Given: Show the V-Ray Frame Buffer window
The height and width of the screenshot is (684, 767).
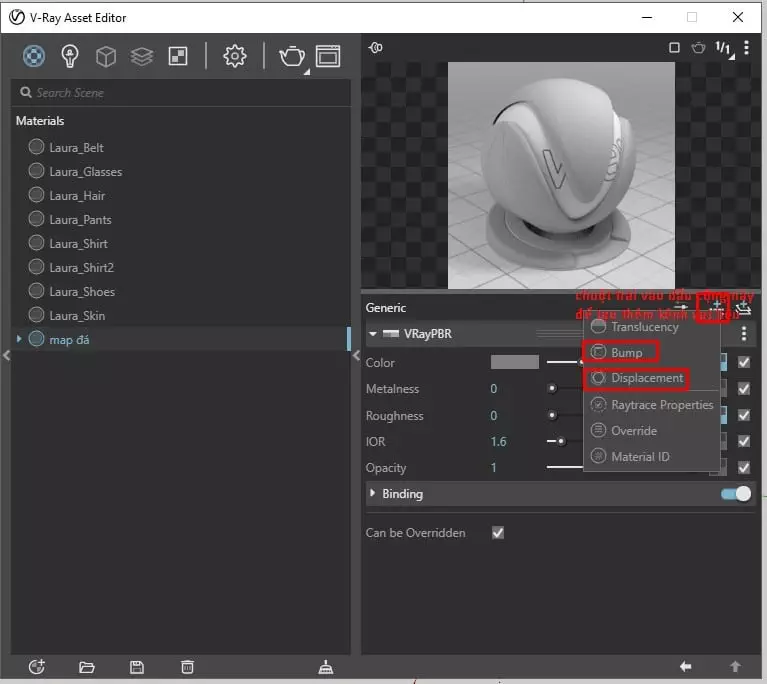Looking at the screenshot, I should (328, 56).
